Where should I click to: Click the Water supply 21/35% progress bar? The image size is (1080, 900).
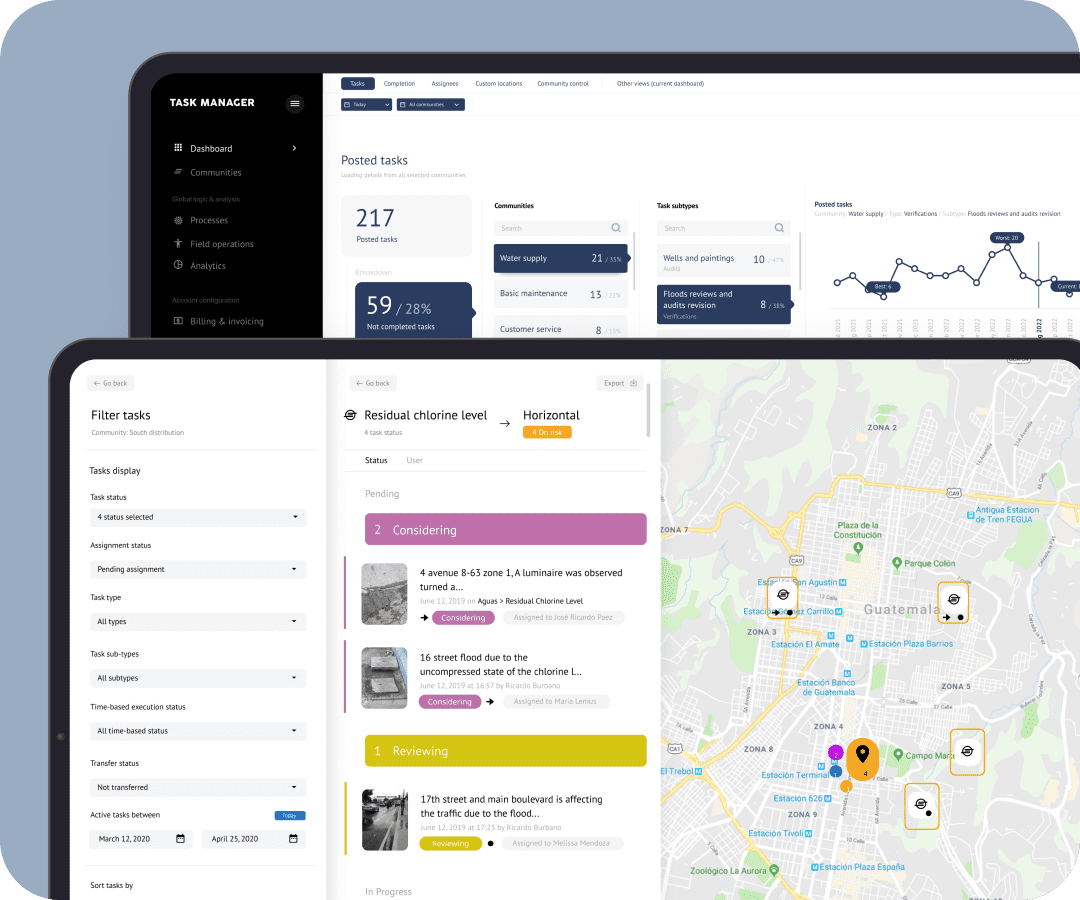pos(561,258)
